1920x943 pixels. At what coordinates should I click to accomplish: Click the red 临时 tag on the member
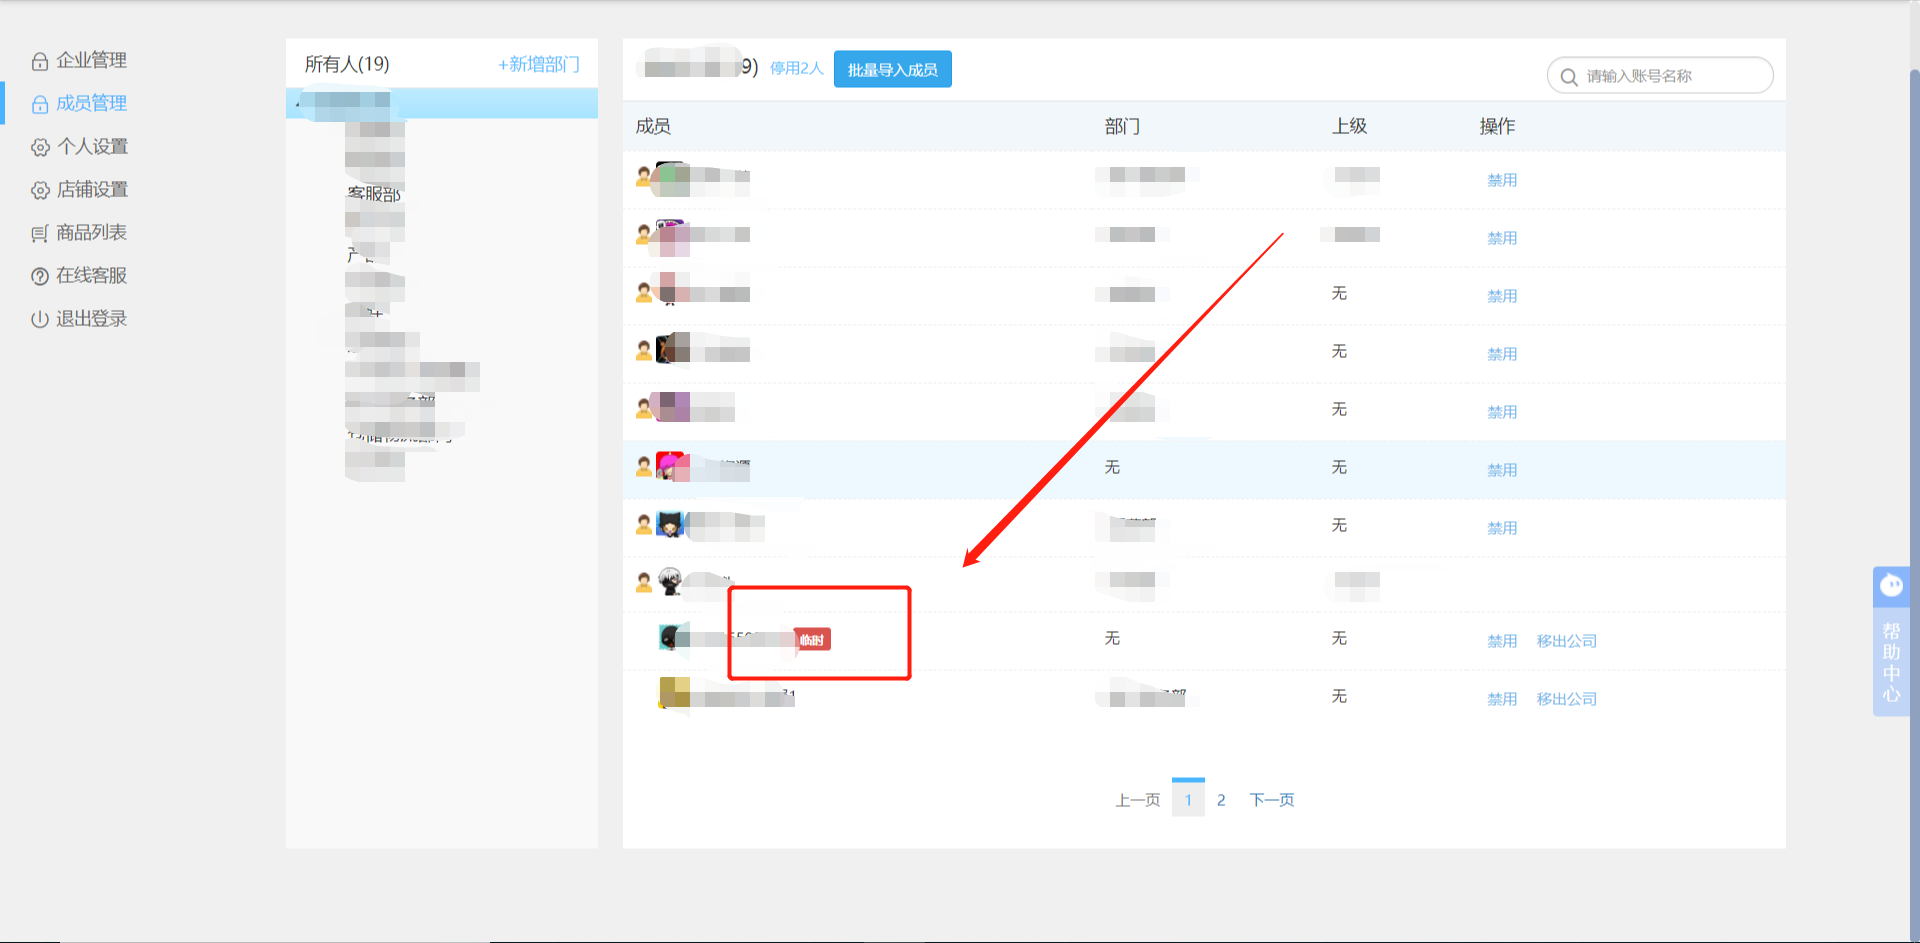coord(812,640)
